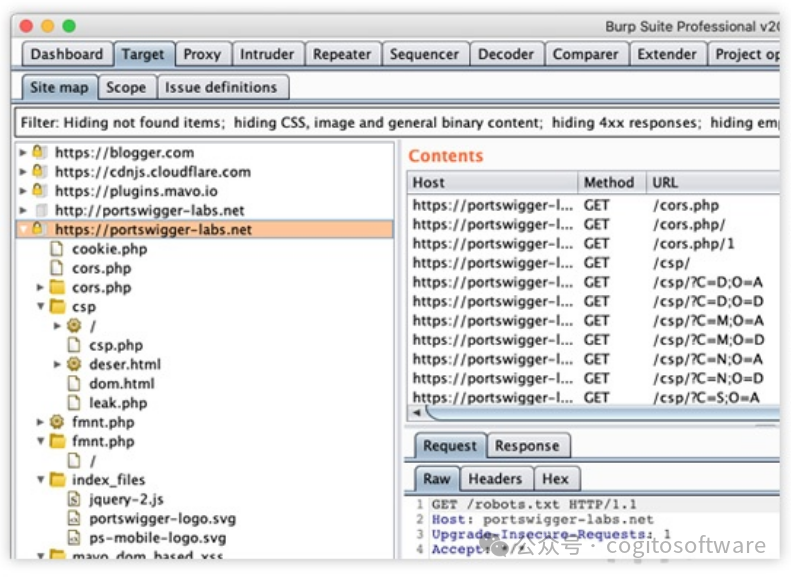Collapse the index_files folder
This screenshot has height=577, width=791.
point(40,479)
